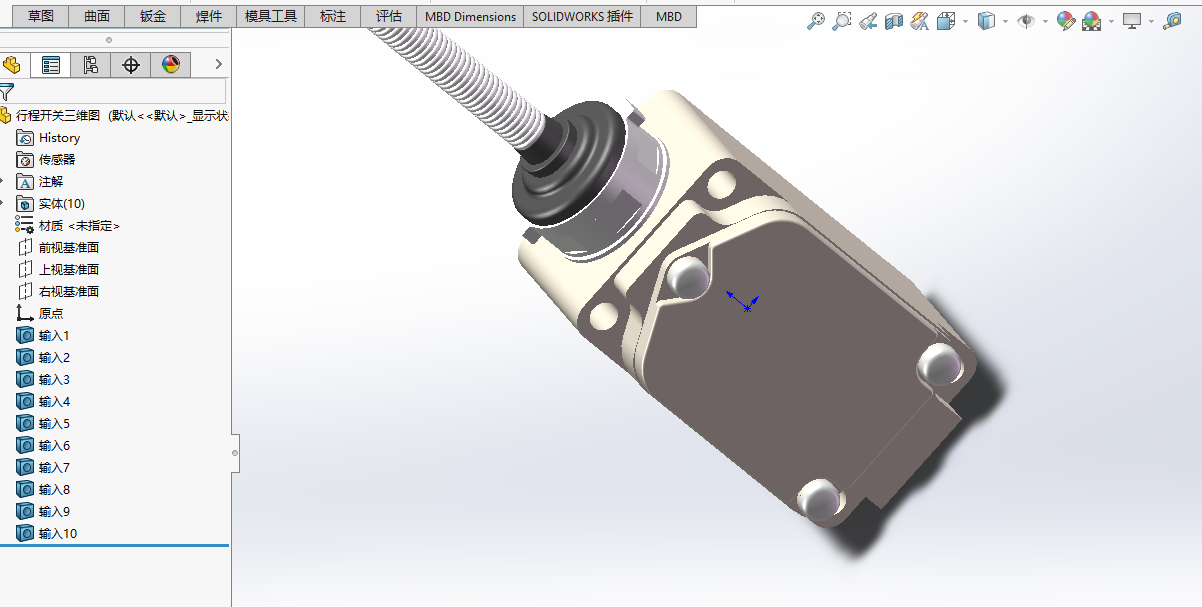This screenshot has width=1202, height=607.
Task: Select the 实体(10) solid bodies folder
Action: pyautogui.click(x=51, y=204)
